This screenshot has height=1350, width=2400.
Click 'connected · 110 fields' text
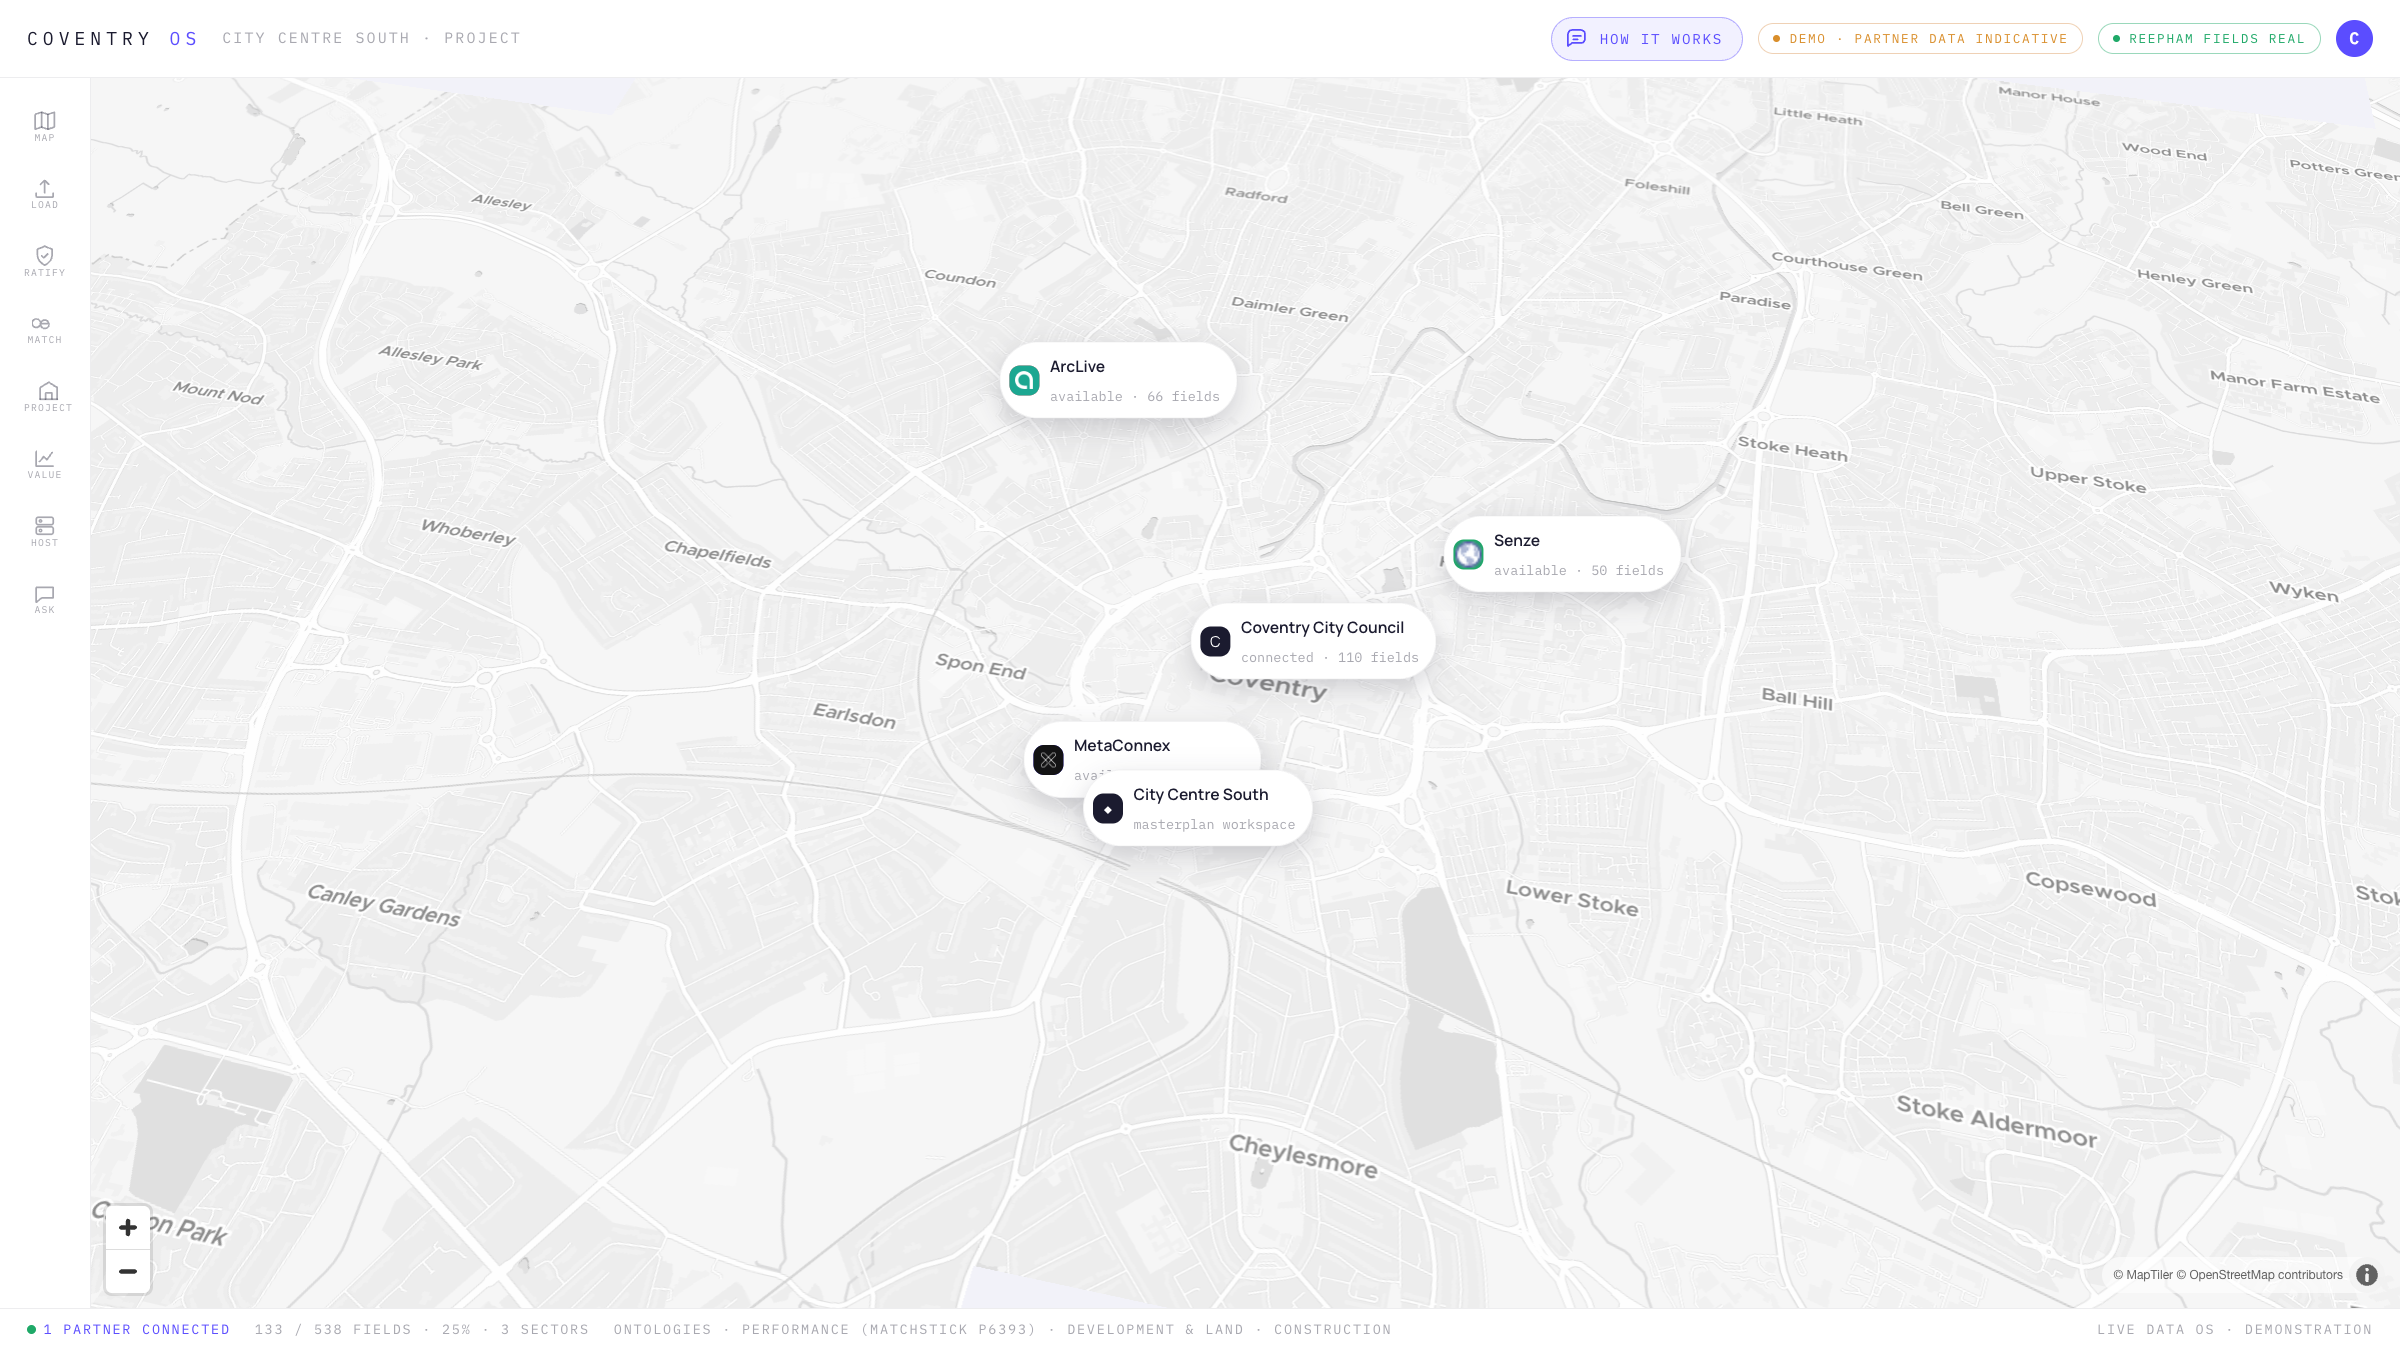click(x=1330, y=658)
